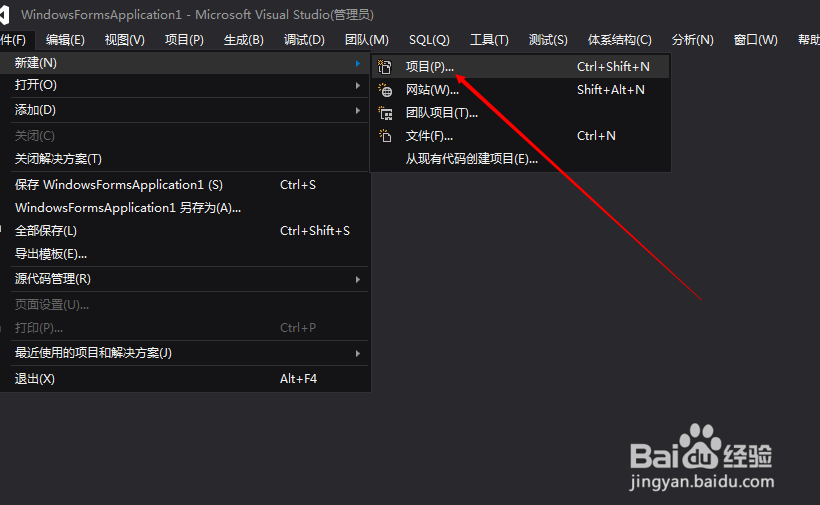Viewport: 820px width, 505px height.
Task: Open the 分析(N) menu
Action: coord(692,40)
